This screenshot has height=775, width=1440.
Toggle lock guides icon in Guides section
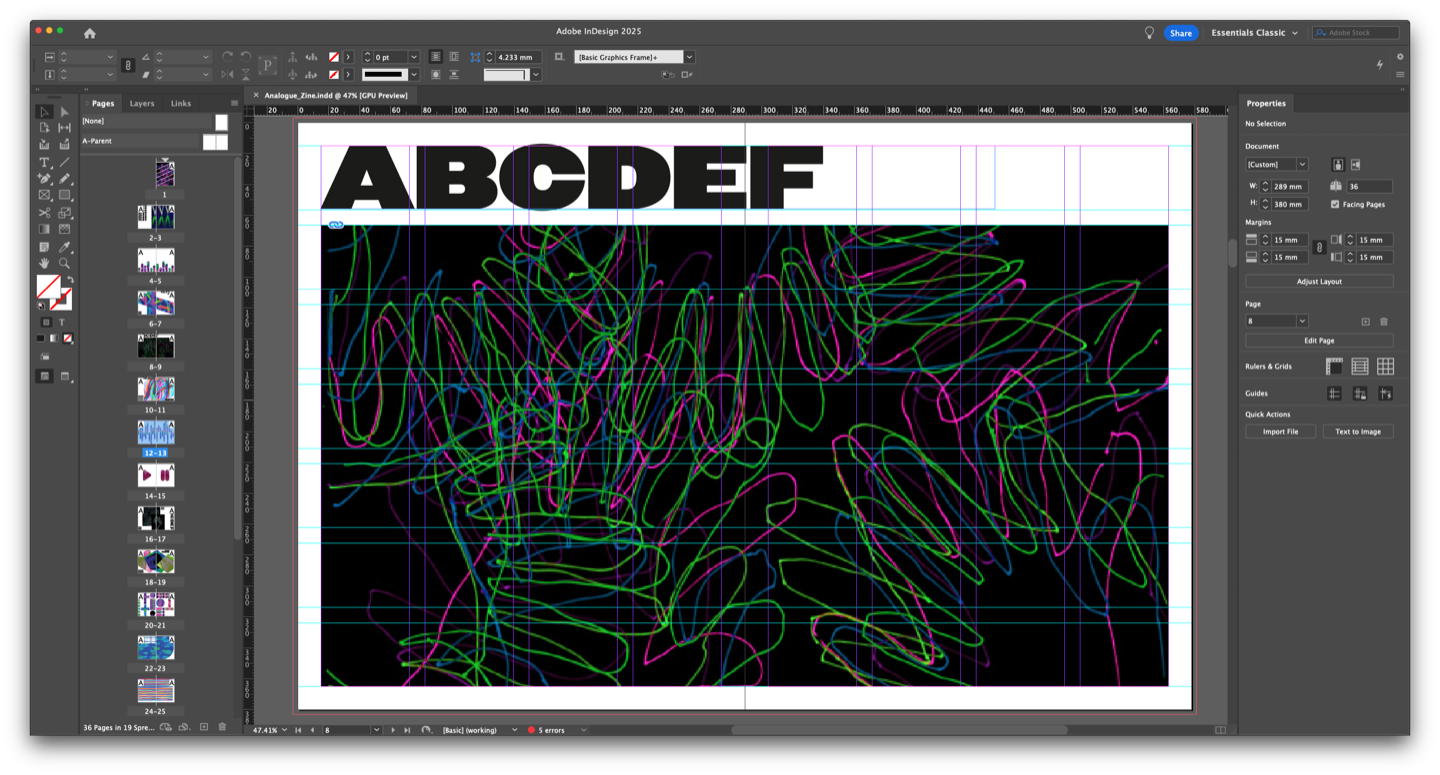pos(1360,394)
